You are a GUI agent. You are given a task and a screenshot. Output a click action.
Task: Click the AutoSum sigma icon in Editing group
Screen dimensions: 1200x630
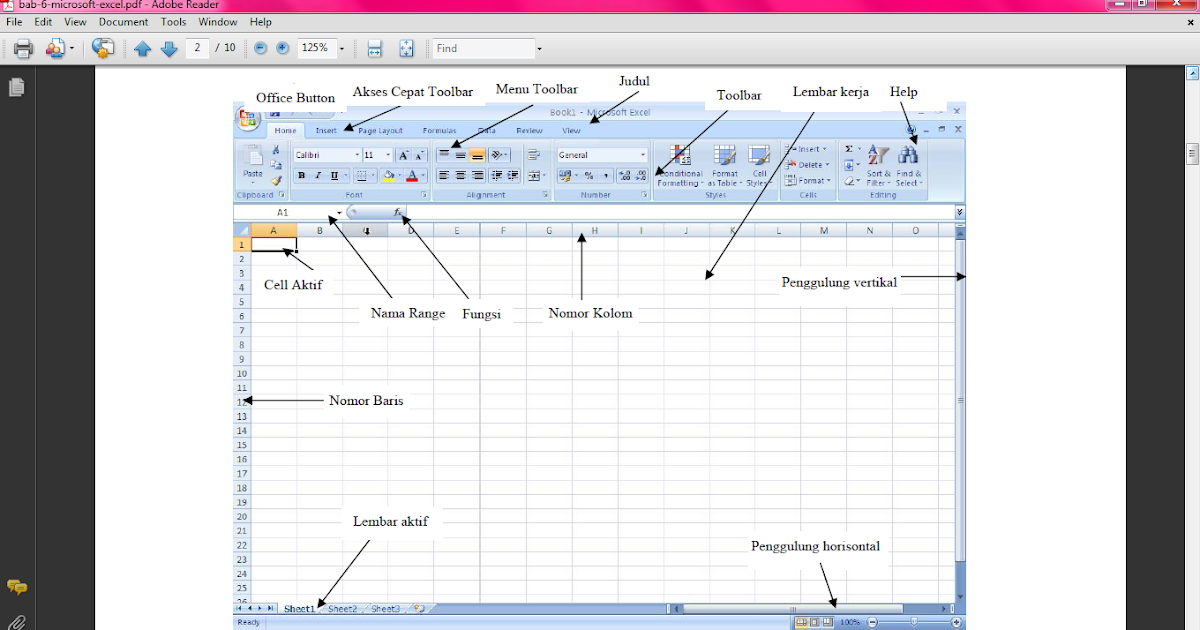coord(848,149)
